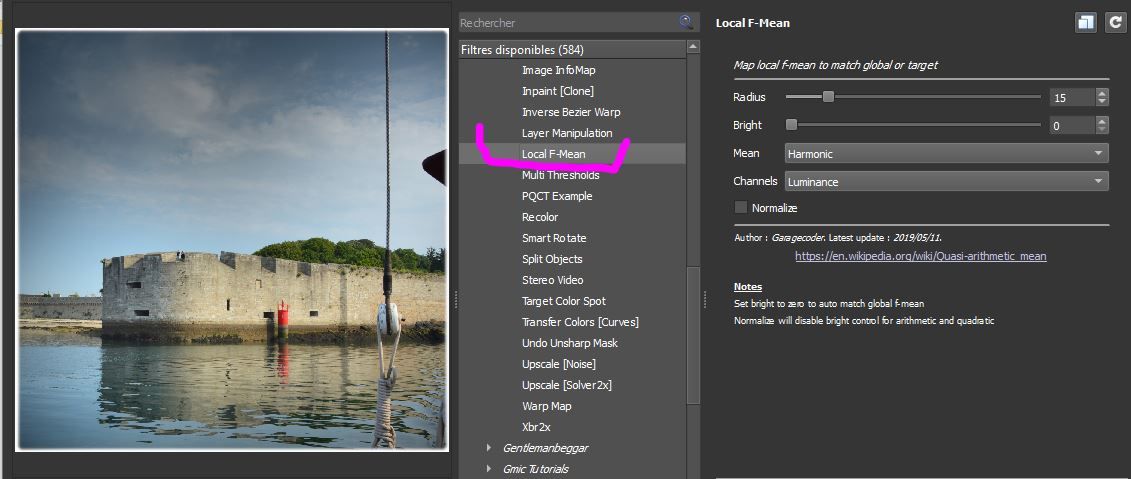
Task: Click the Rechercher search field
Action: coord(568,22)
